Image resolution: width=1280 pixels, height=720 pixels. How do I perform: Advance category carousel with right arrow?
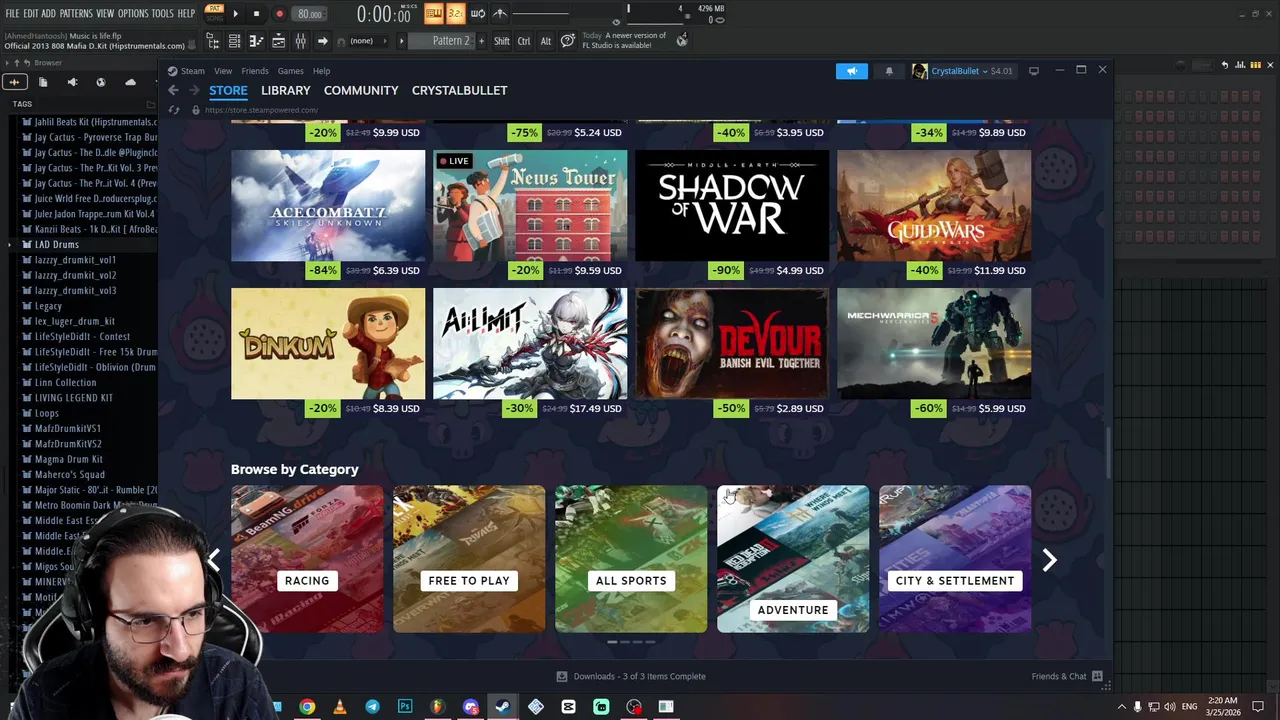pyautogui.click(x=1049, y=560)
